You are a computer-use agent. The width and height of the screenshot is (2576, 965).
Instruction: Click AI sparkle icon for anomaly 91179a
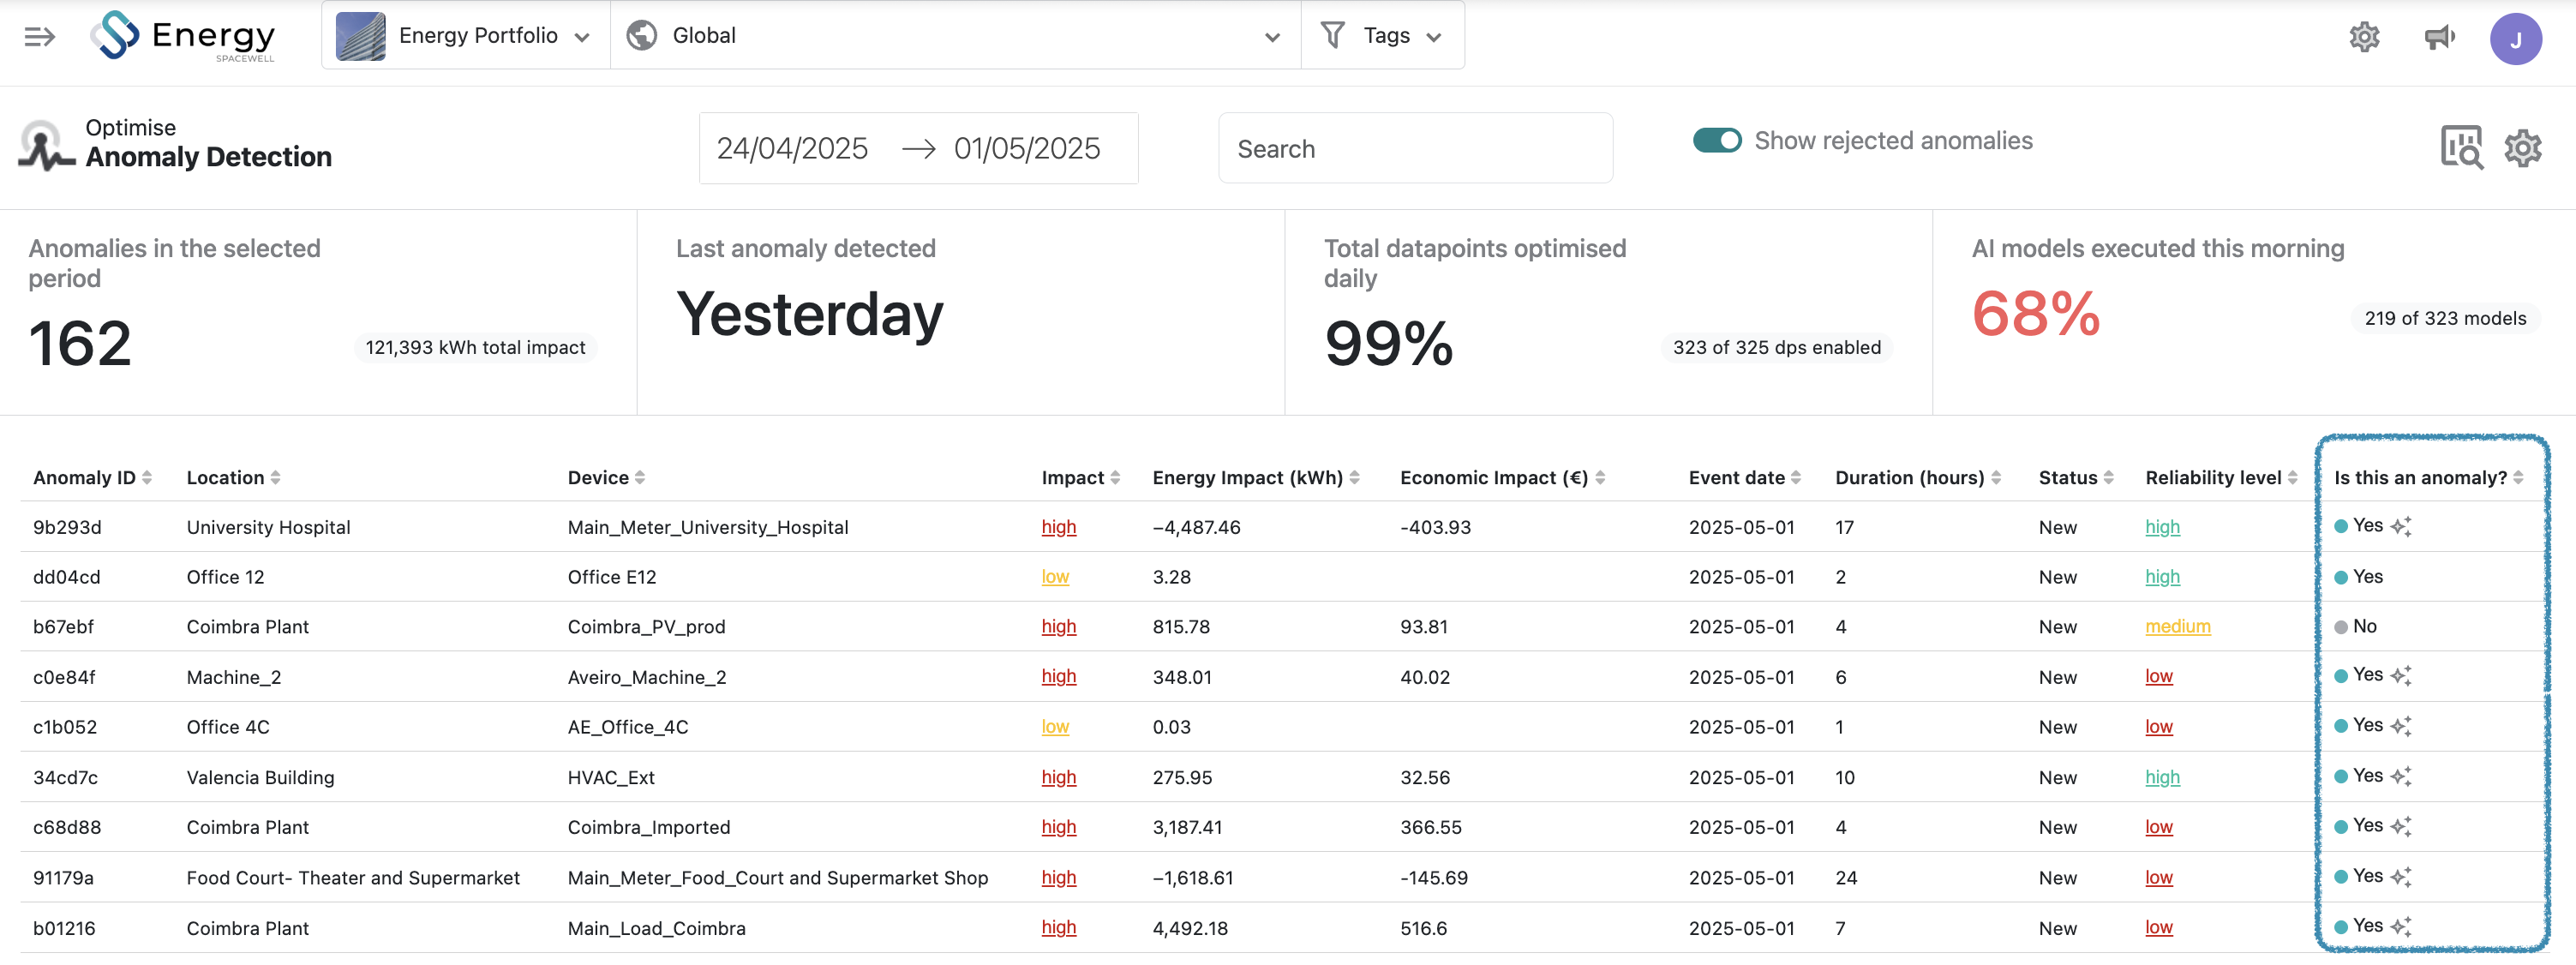[x=2401, y=877]
